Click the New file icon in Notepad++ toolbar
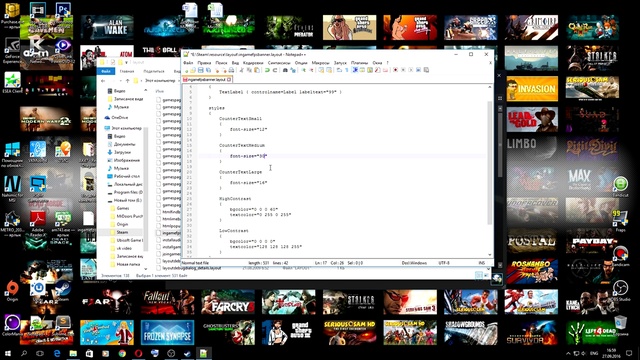 [186, 70]
